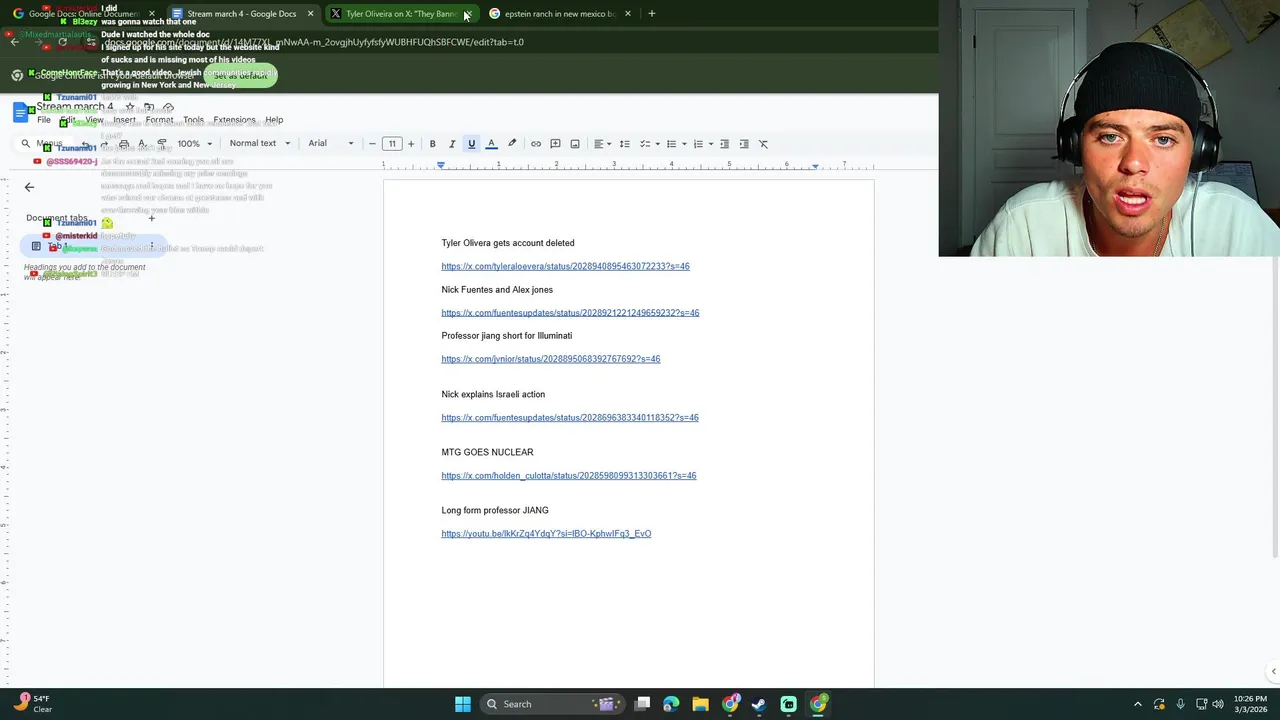Open the bulleted list dropdown
This screenshot has height=720, width=1280.
tap(675, 144)
